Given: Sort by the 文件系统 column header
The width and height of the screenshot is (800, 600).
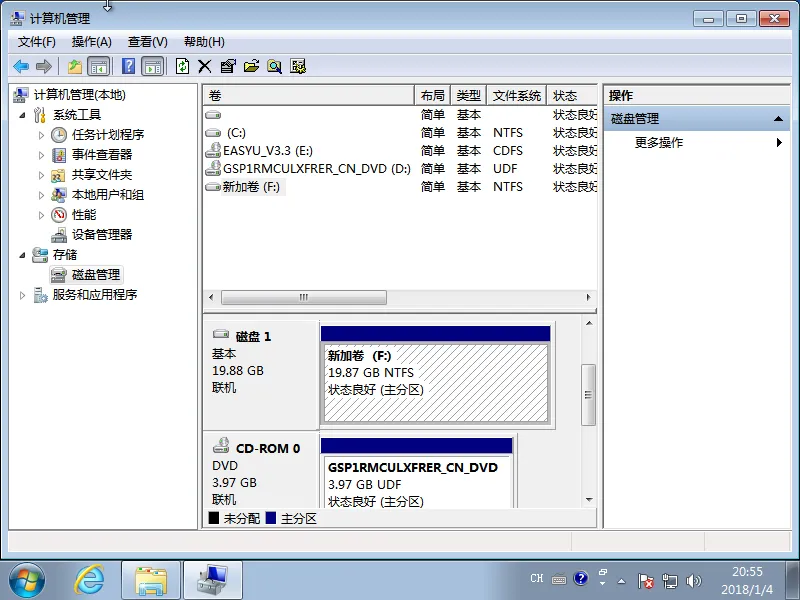Looking at the screenshot, I should pos(516,95).
